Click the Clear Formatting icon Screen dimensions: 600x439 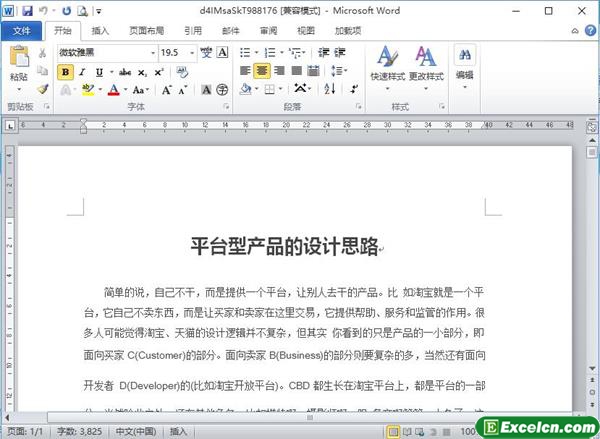coord(182,72)
